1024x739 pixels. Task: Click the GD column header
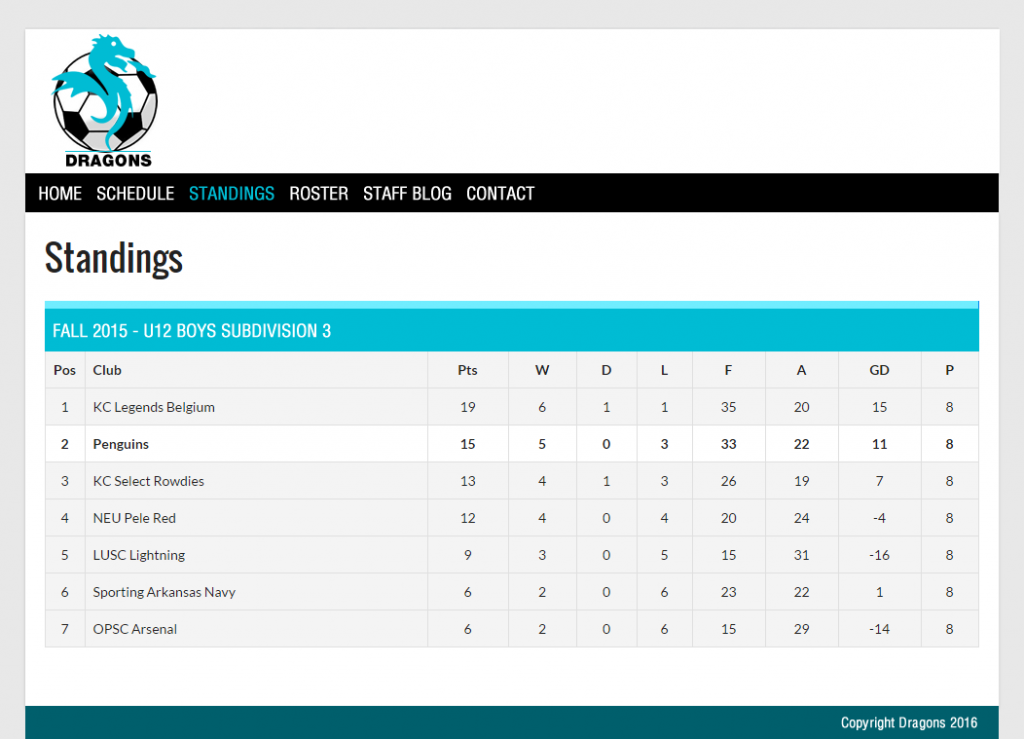coord(879,370)
